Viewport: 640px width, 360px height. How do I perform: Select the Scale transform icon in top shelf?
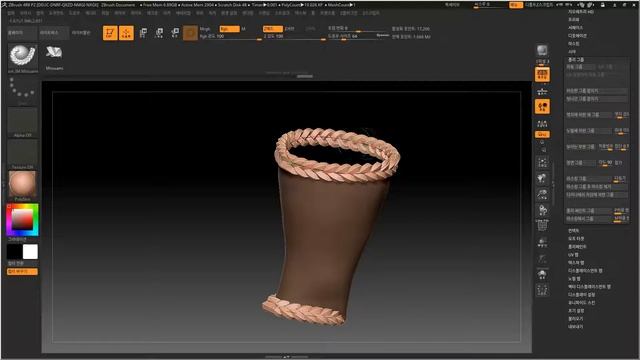coord(159,33)
